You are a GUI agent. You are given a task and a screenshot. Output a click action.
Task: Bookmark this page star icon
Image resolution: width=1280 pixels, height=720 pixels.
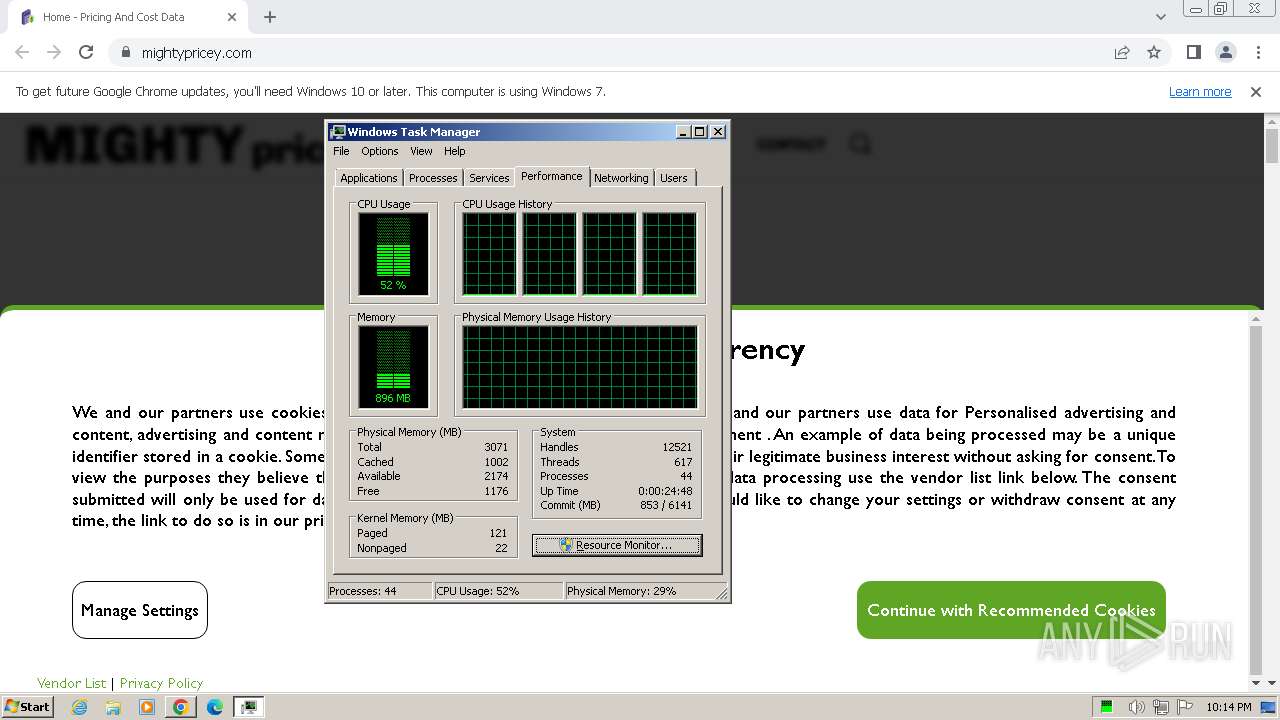coord(1154,53)
